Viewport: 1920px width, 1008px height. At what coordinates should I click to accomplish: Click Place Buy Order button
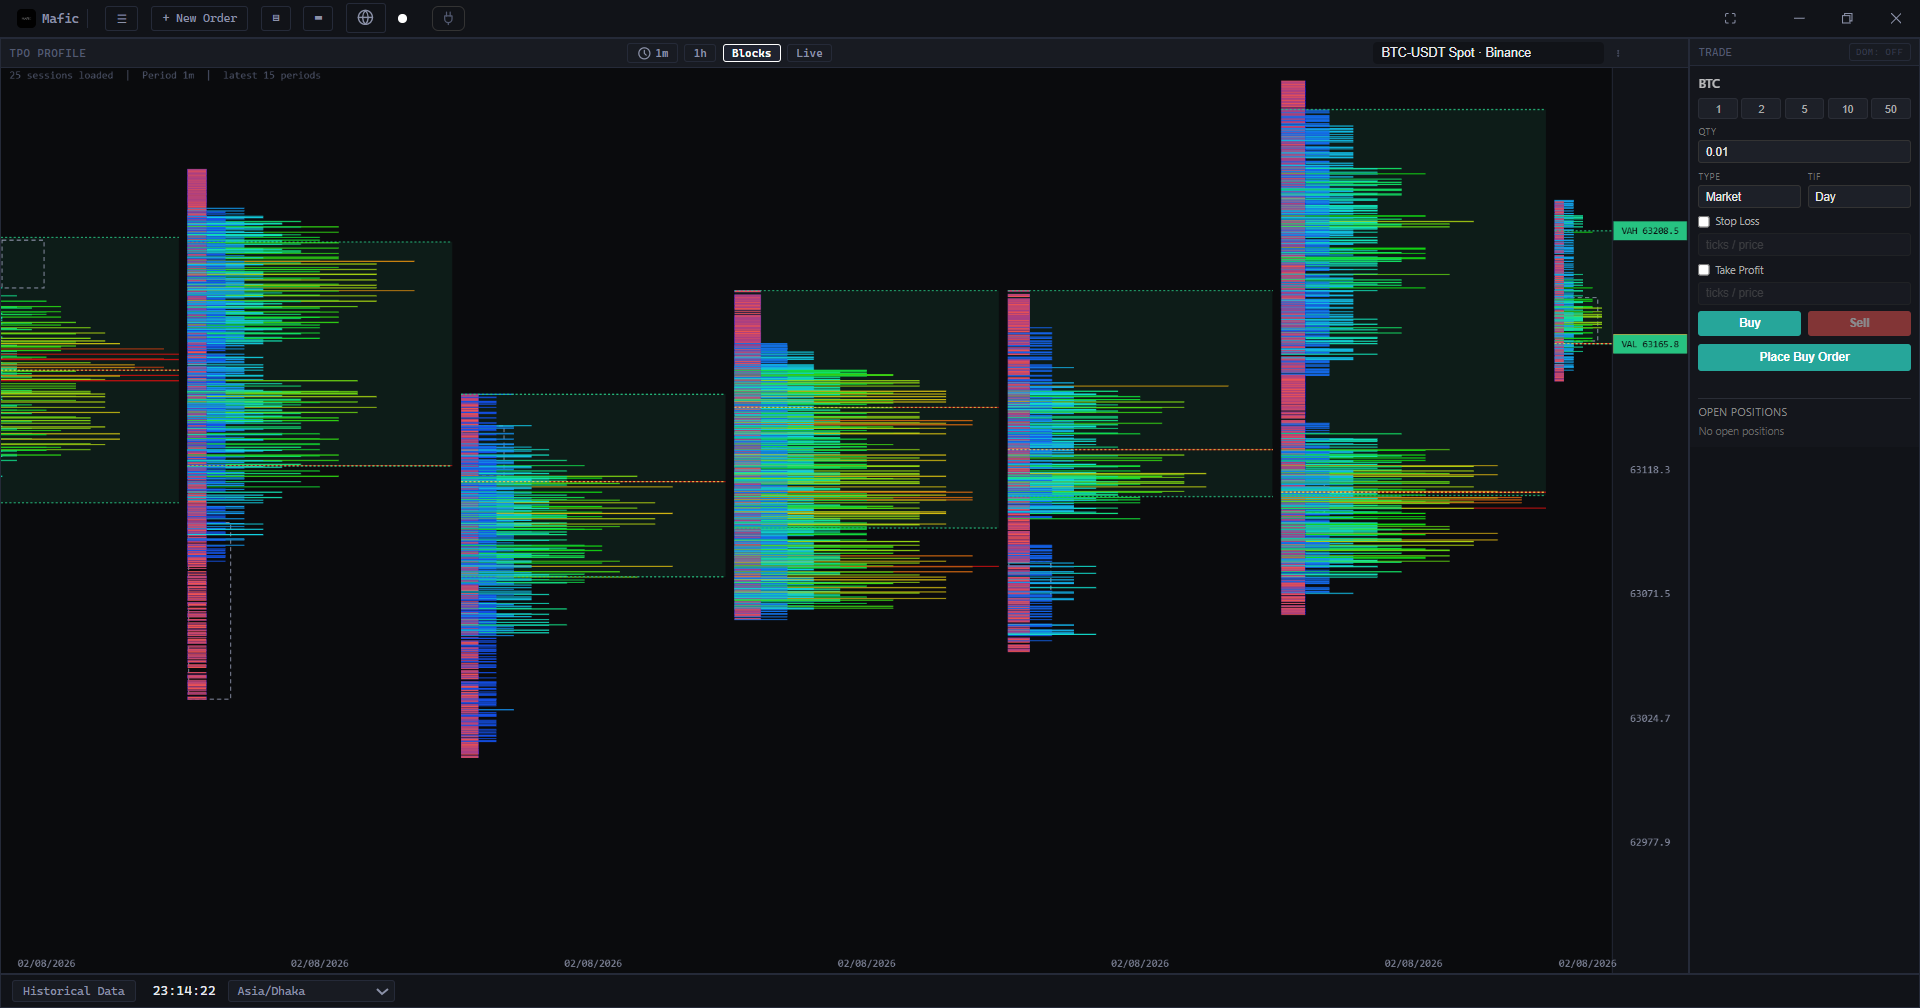click(1804, 357)
